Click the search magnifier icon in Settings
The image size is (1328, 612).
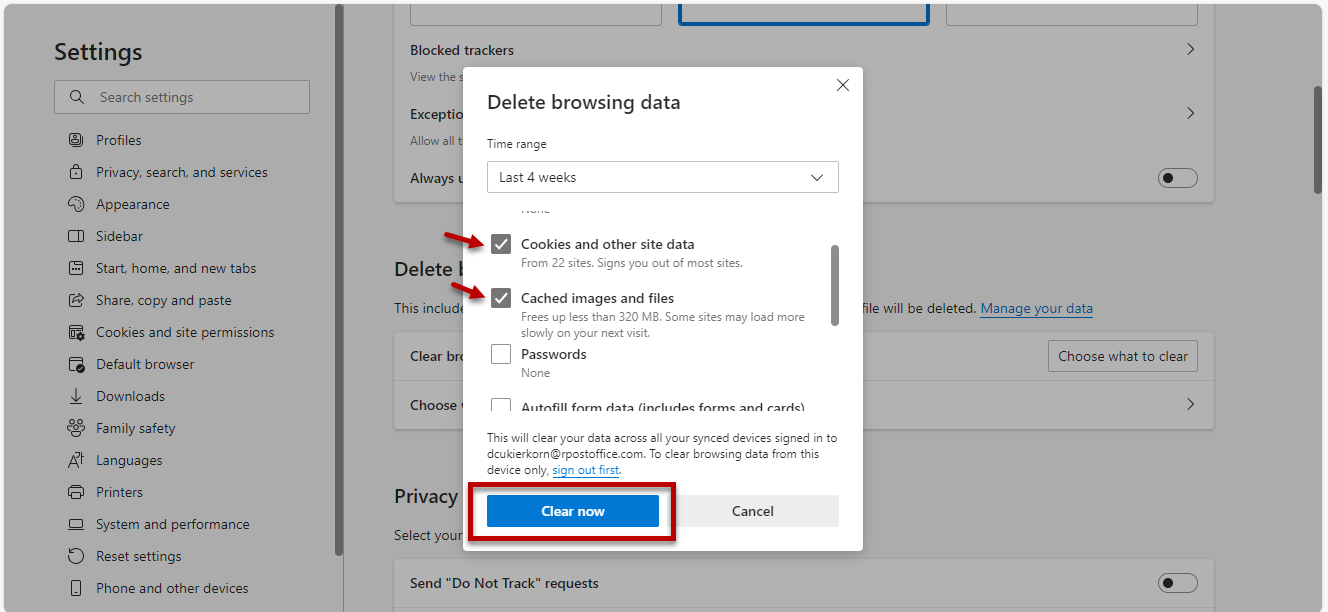(77, 97)
